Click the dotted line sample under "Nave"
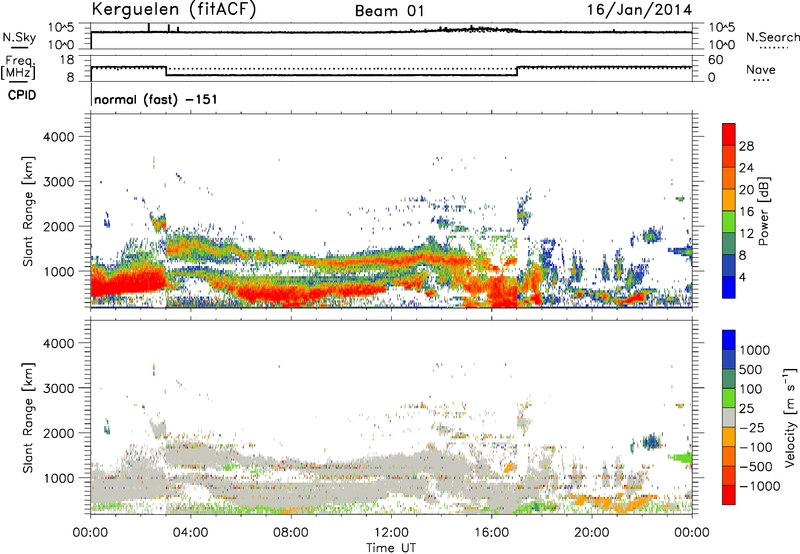Screen dimensions: 800x554 pyautogui.click(x=761, y=81)
